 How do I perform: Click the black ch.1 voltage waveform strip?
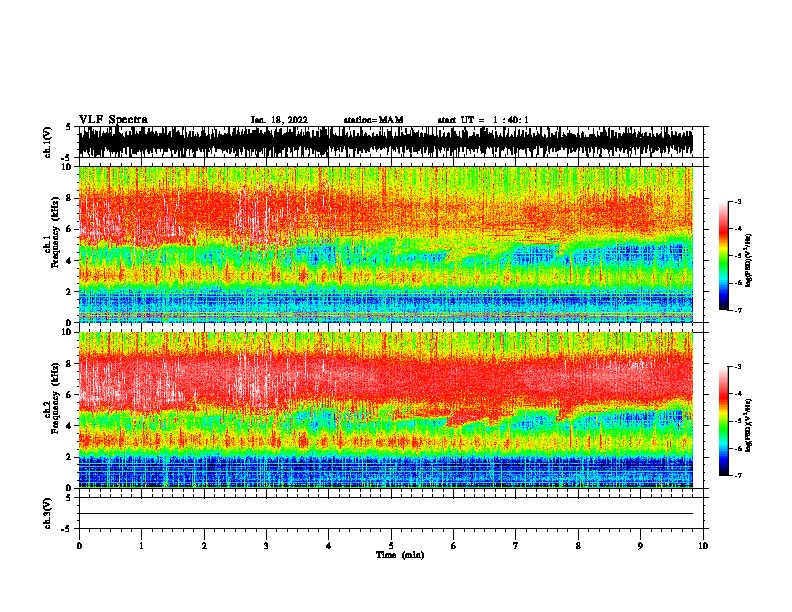pyautogui.click(x=386, y=142)
